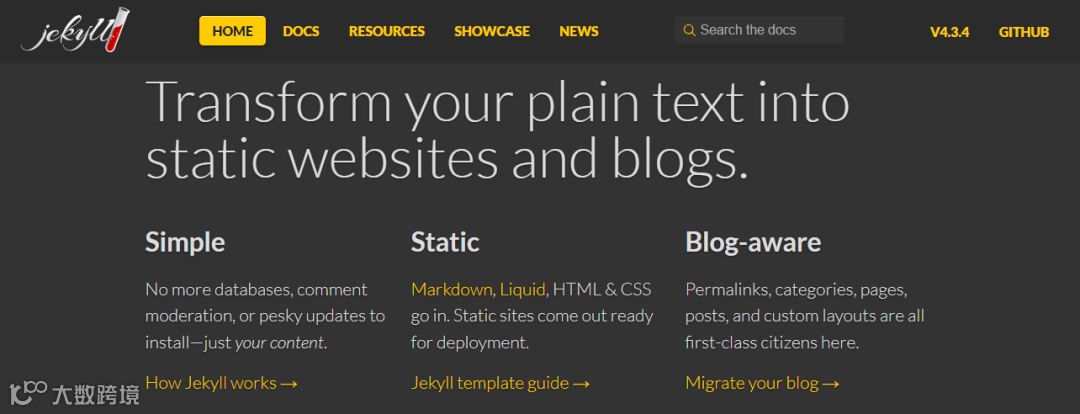Open Jekyll template guide link

[501, 383]
